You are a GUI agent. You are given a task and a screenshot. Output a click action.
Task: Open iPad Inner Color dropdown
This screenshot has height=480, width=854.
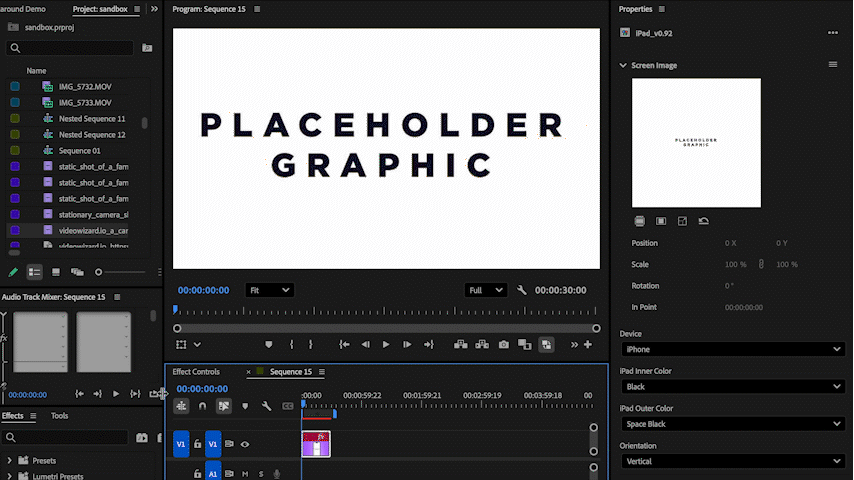(x=733, y=387)
